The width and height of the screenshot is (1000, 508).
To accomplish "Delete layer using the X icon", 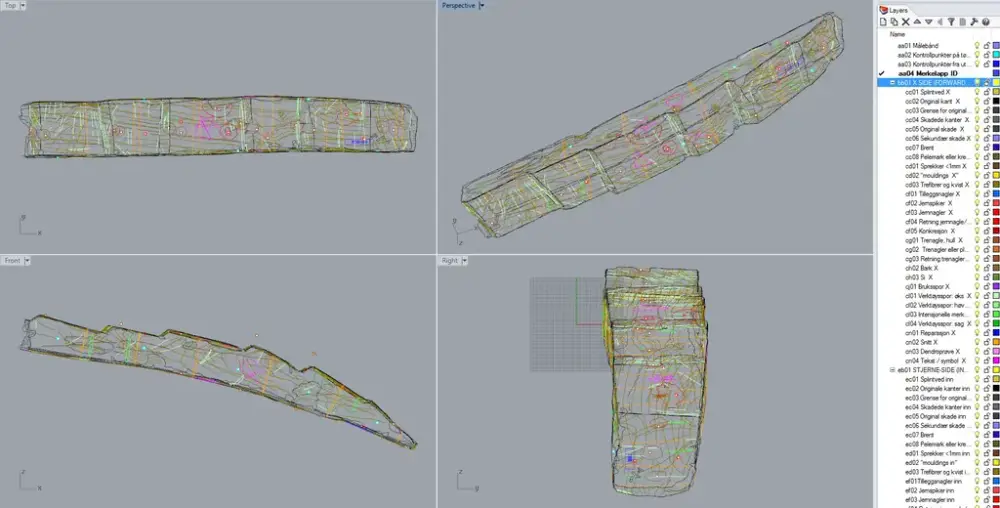I will (x=906, y=21).
